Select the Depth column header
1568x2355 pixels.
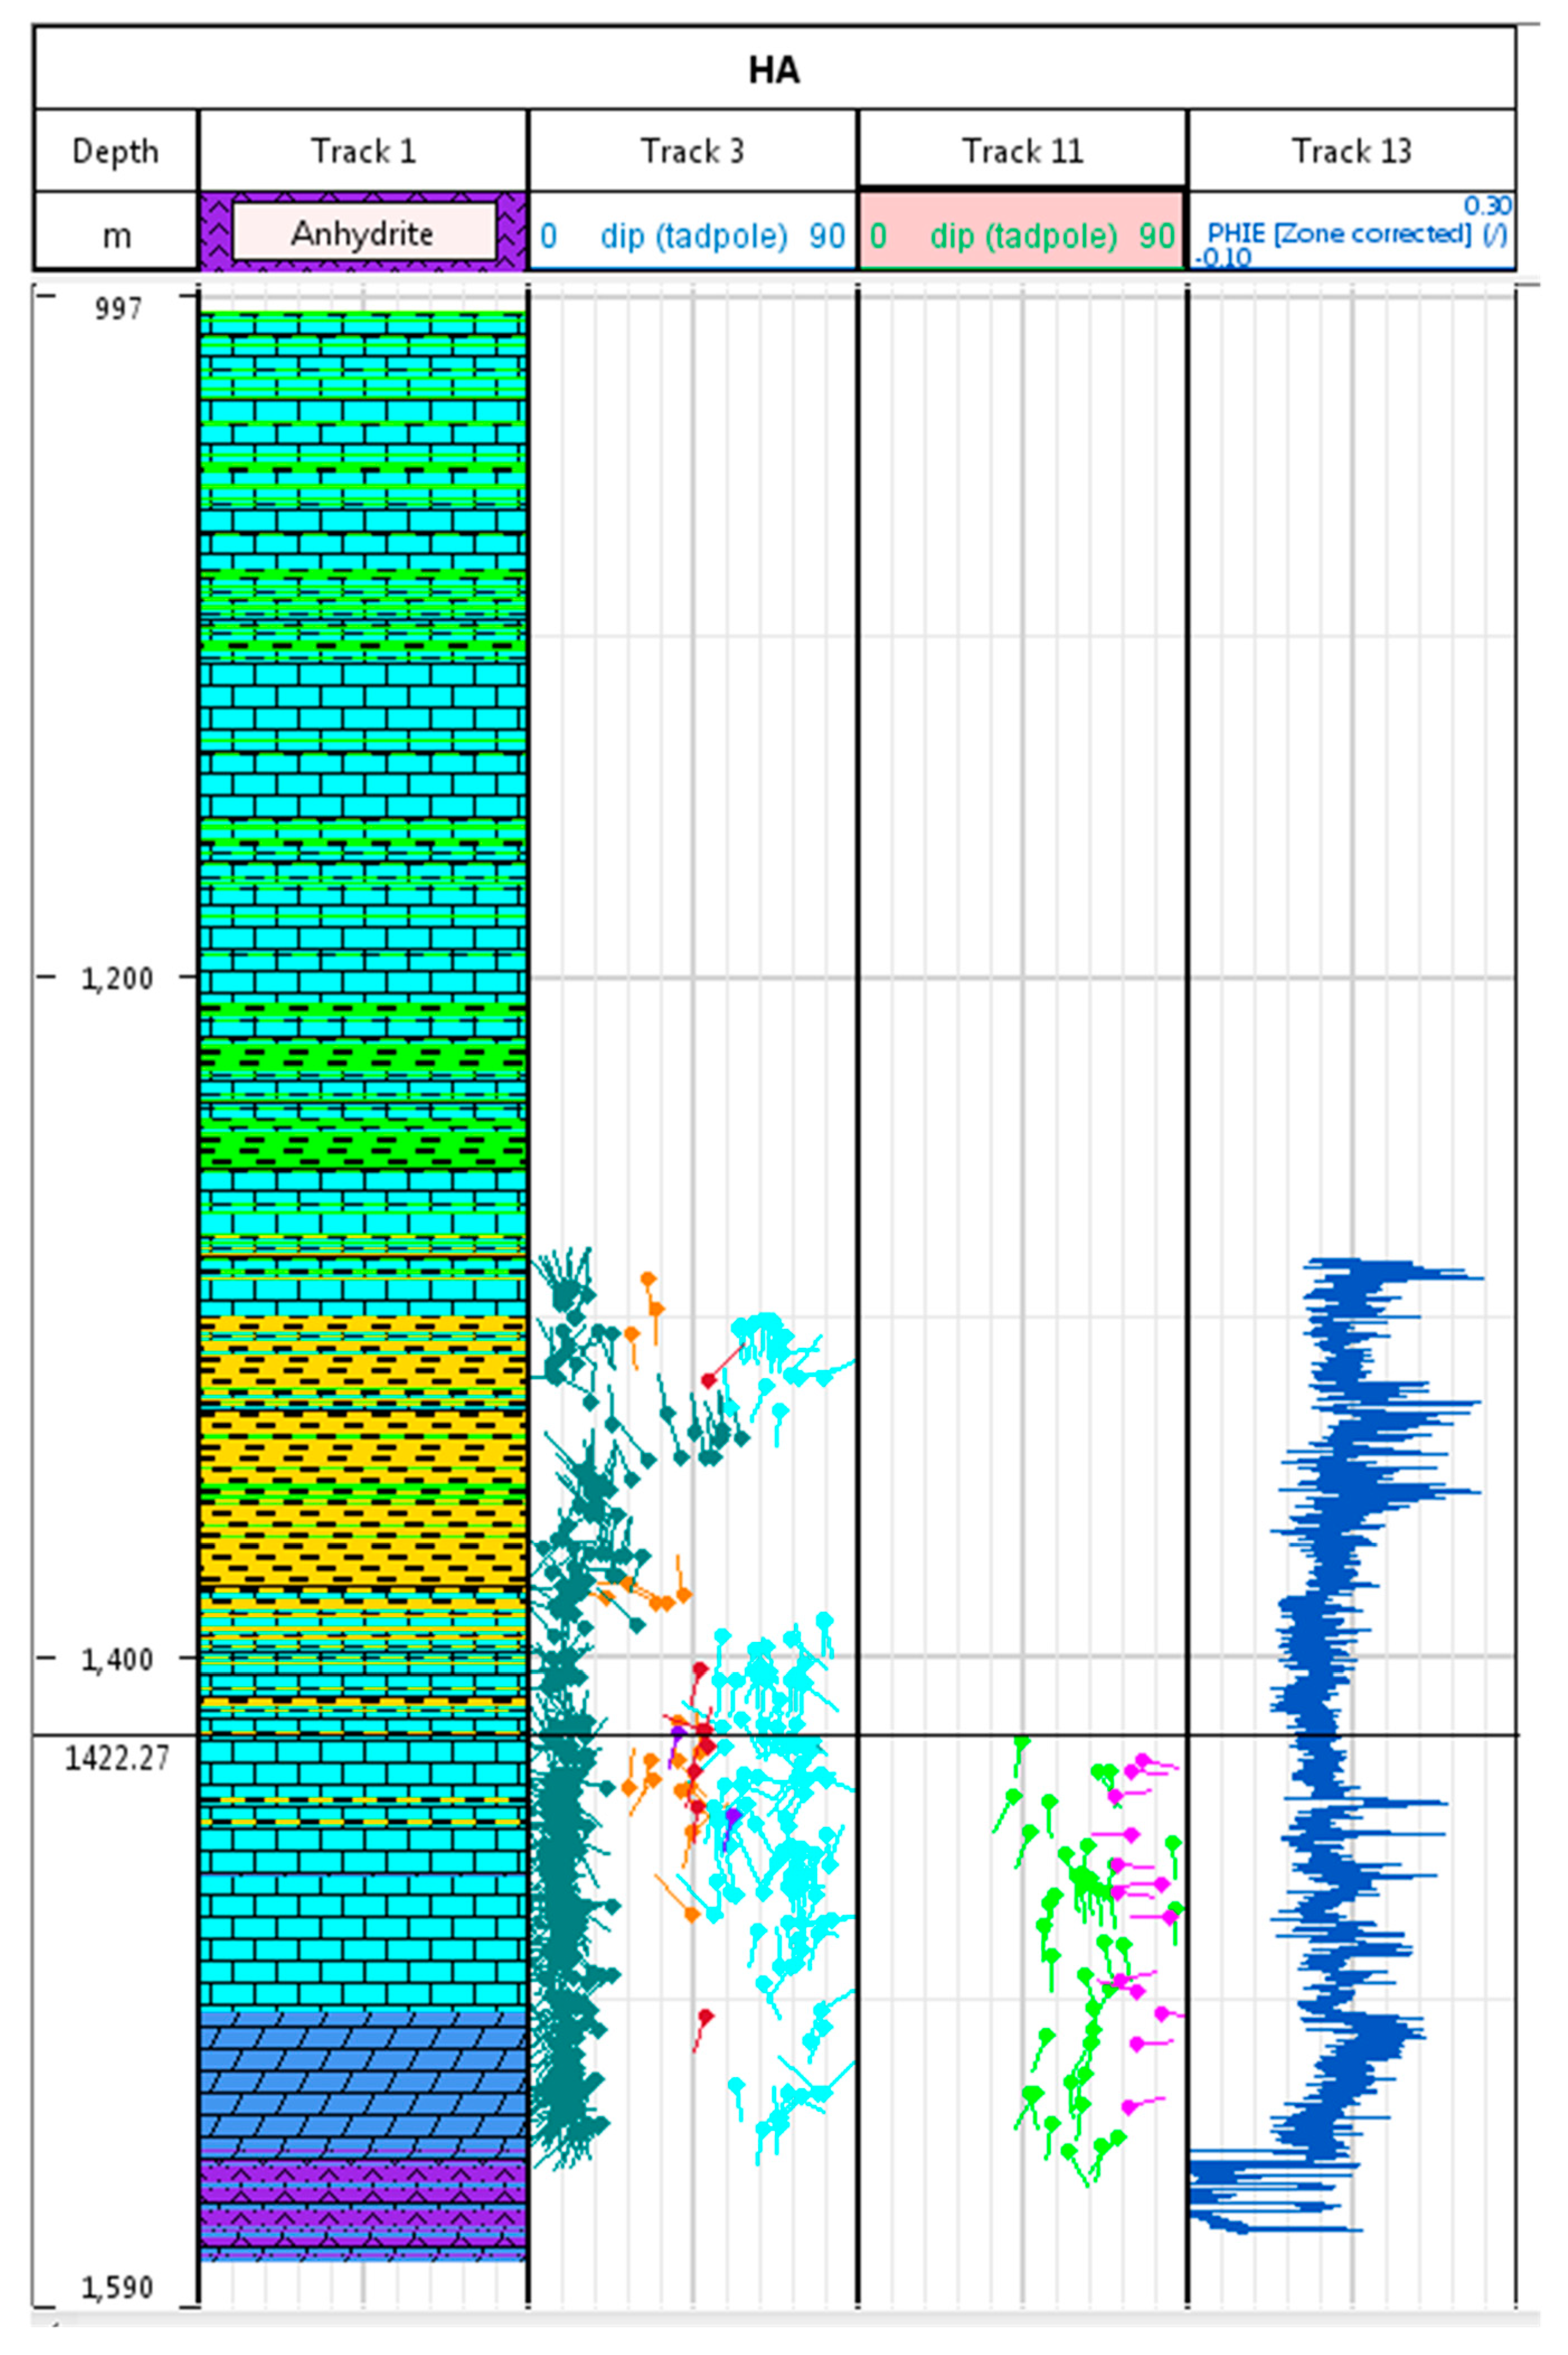116,151
